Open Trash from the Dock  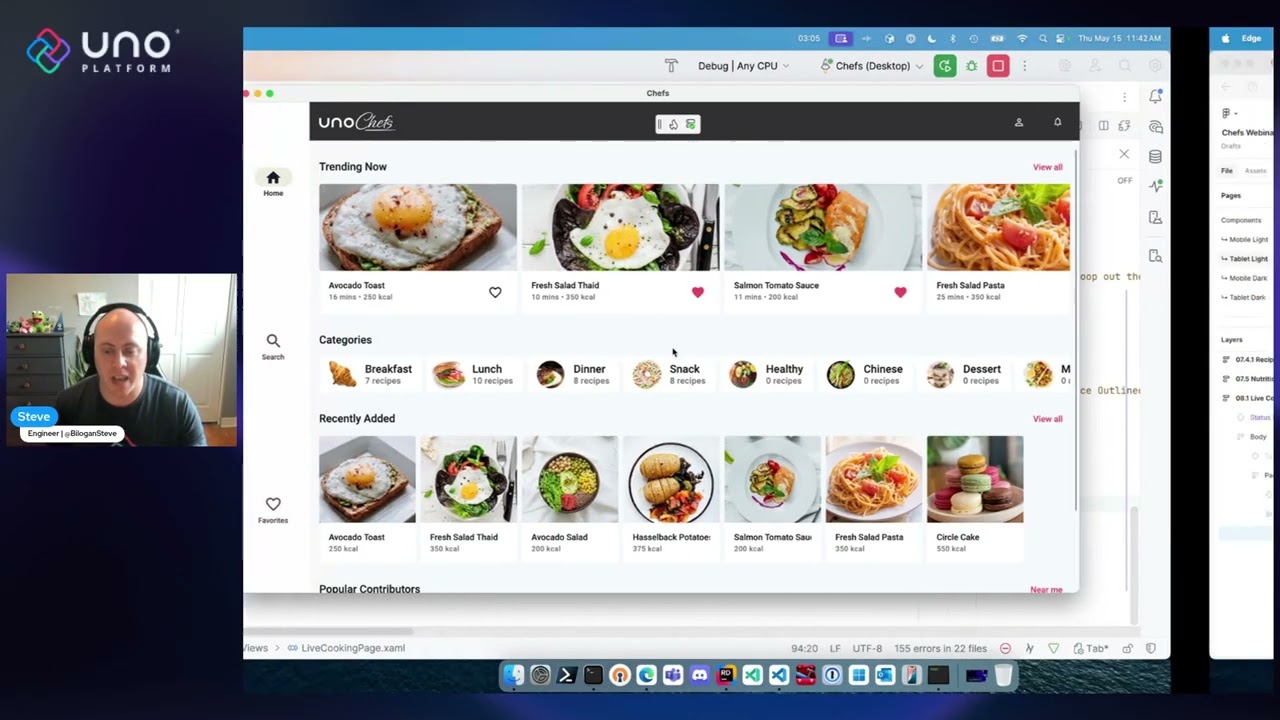(1003, 676)
